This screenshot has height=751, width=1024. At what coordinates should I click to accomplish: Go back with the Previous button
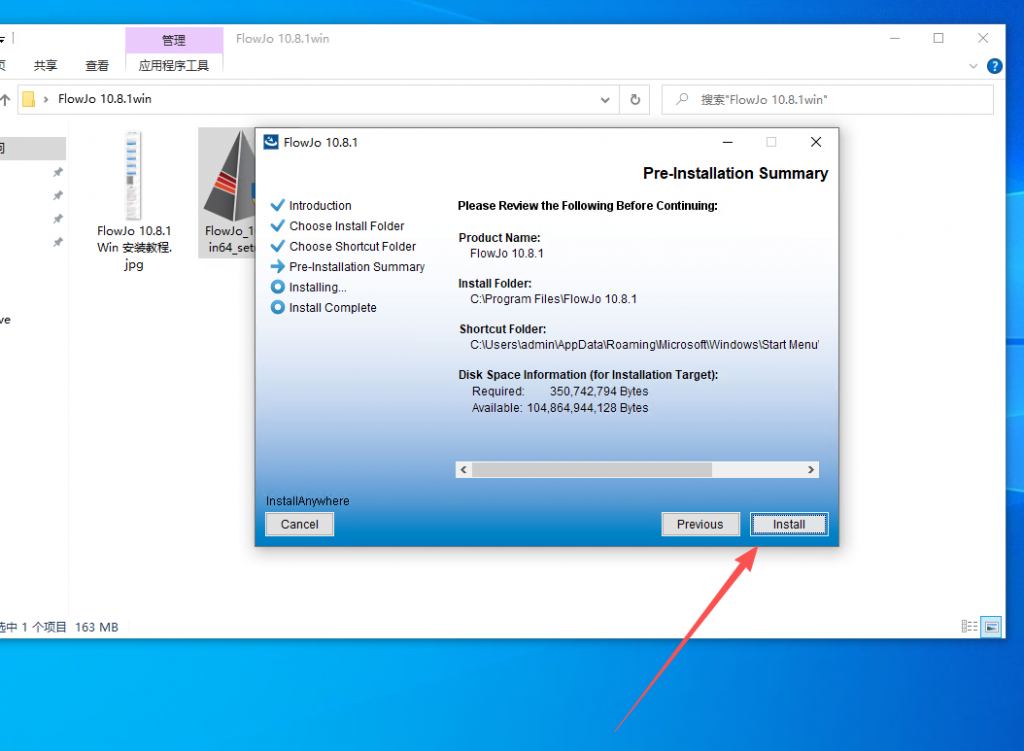click(700, 524)
